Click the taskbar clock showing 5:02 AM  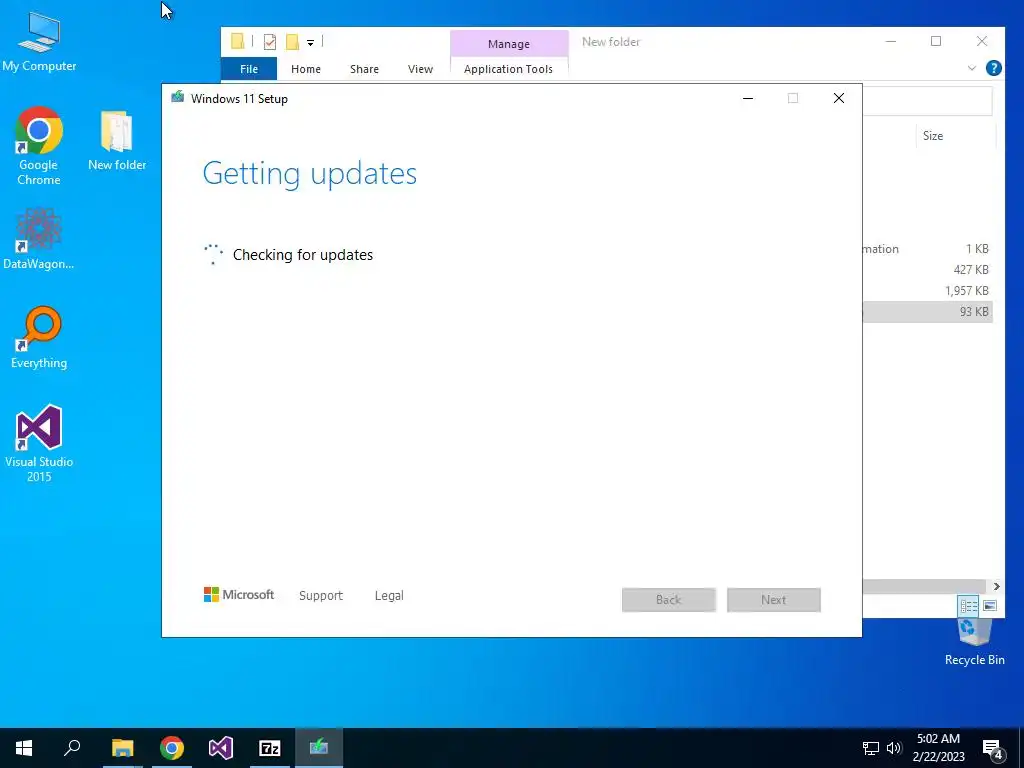(938, 748)
